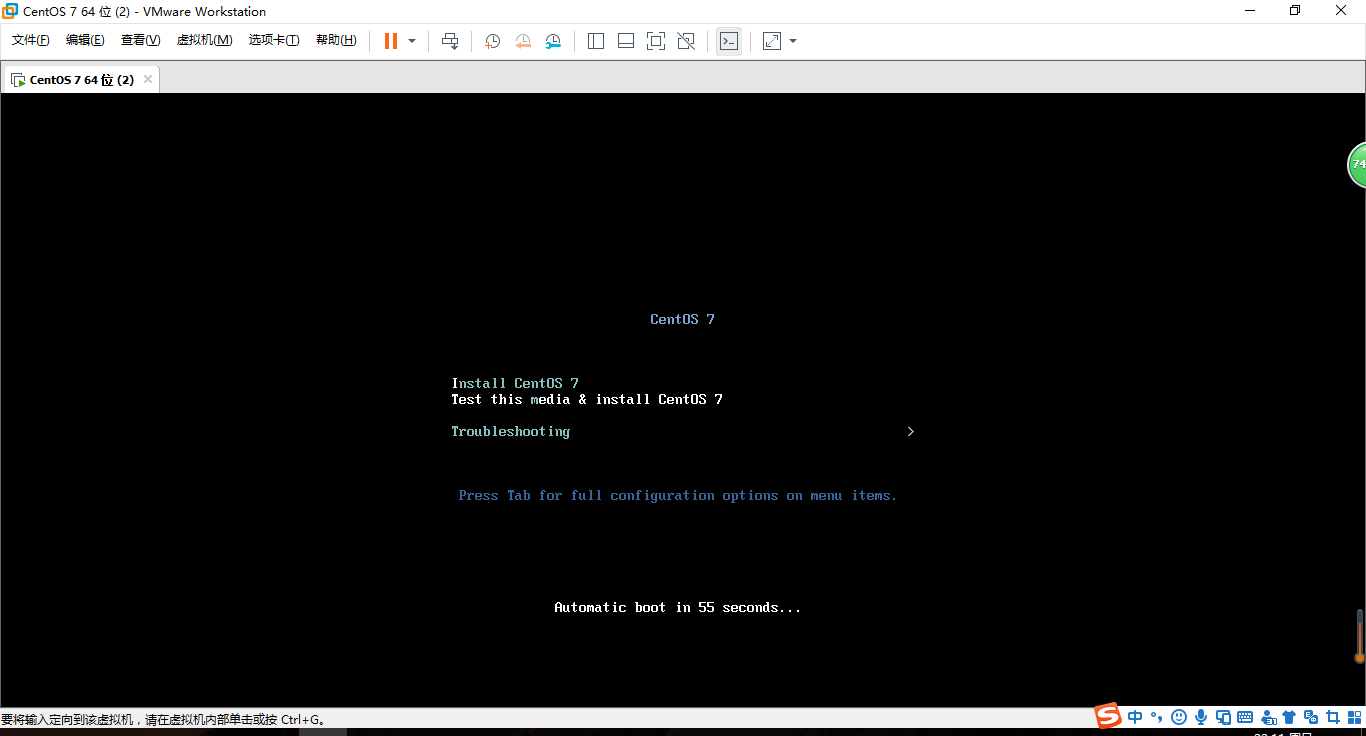Viewport: 1366px width, 736px height.
Task: Click the stretch guest display icon
Action: click(x=772, y=41)
